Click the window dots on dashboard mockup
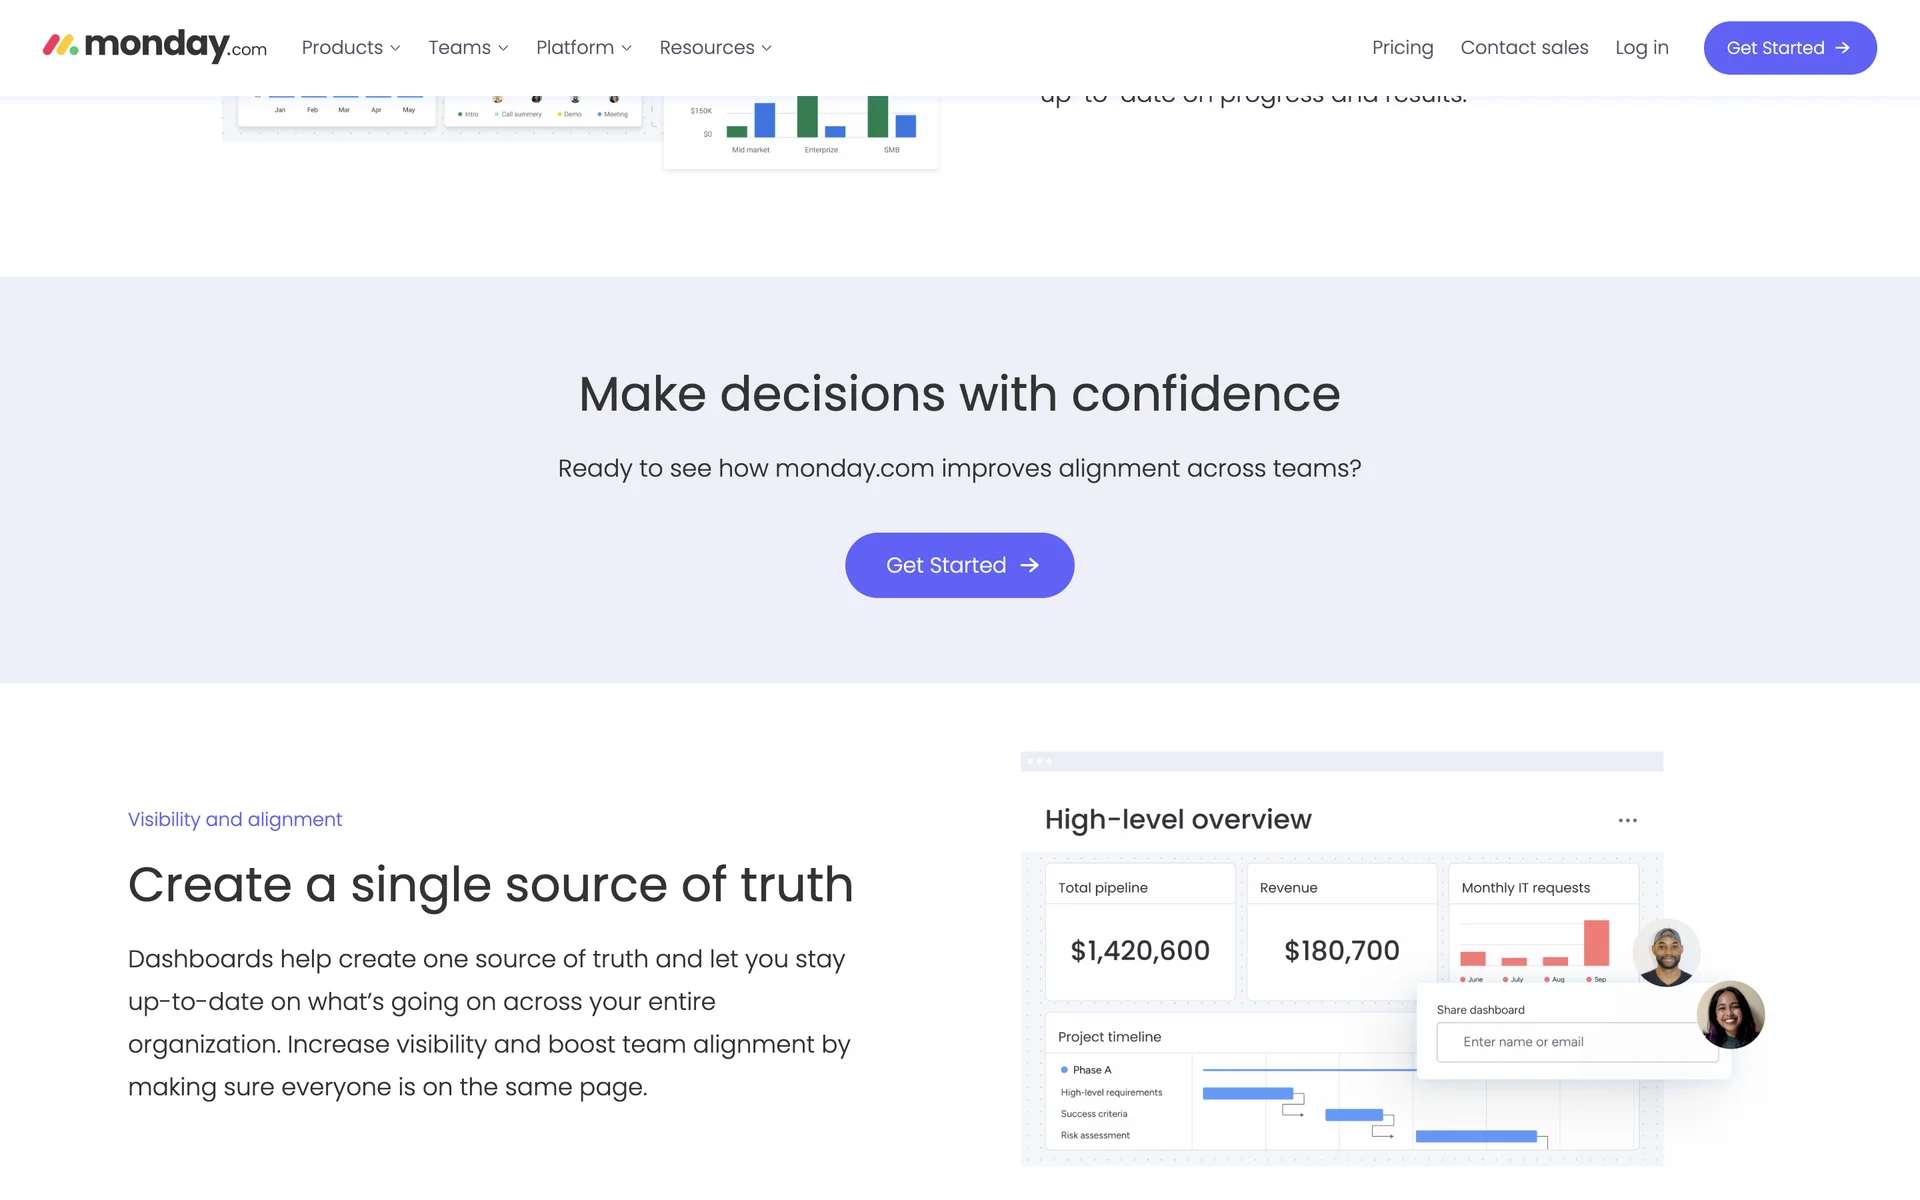 pos(1040,762)
